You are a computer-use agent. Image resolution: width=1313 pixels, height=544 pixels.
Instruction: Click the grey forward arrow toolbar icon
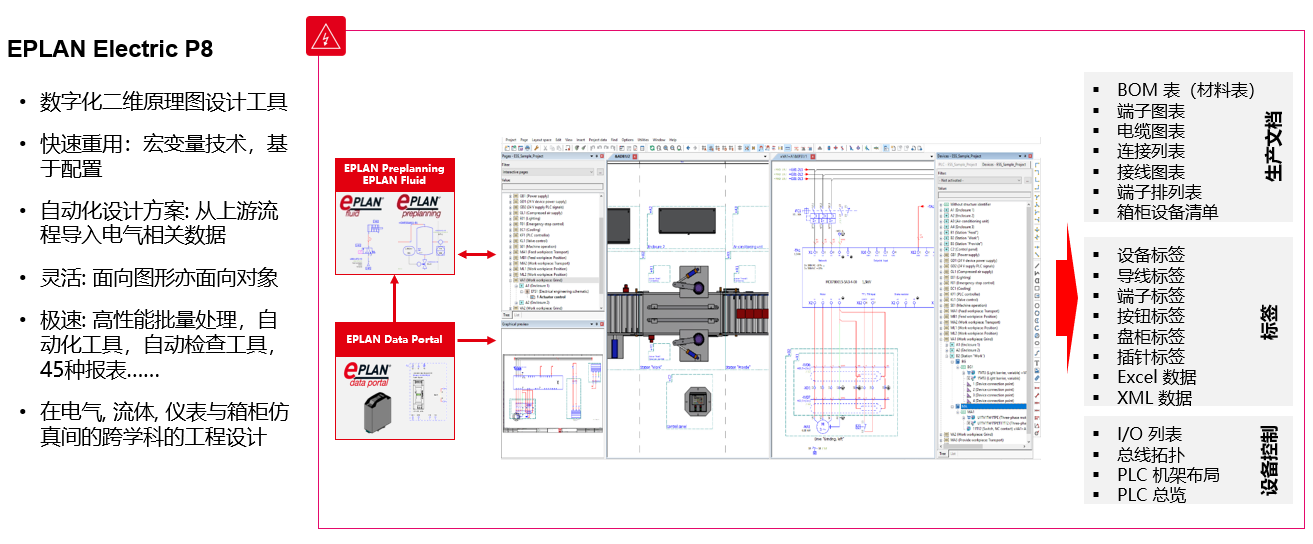(695, 148)
